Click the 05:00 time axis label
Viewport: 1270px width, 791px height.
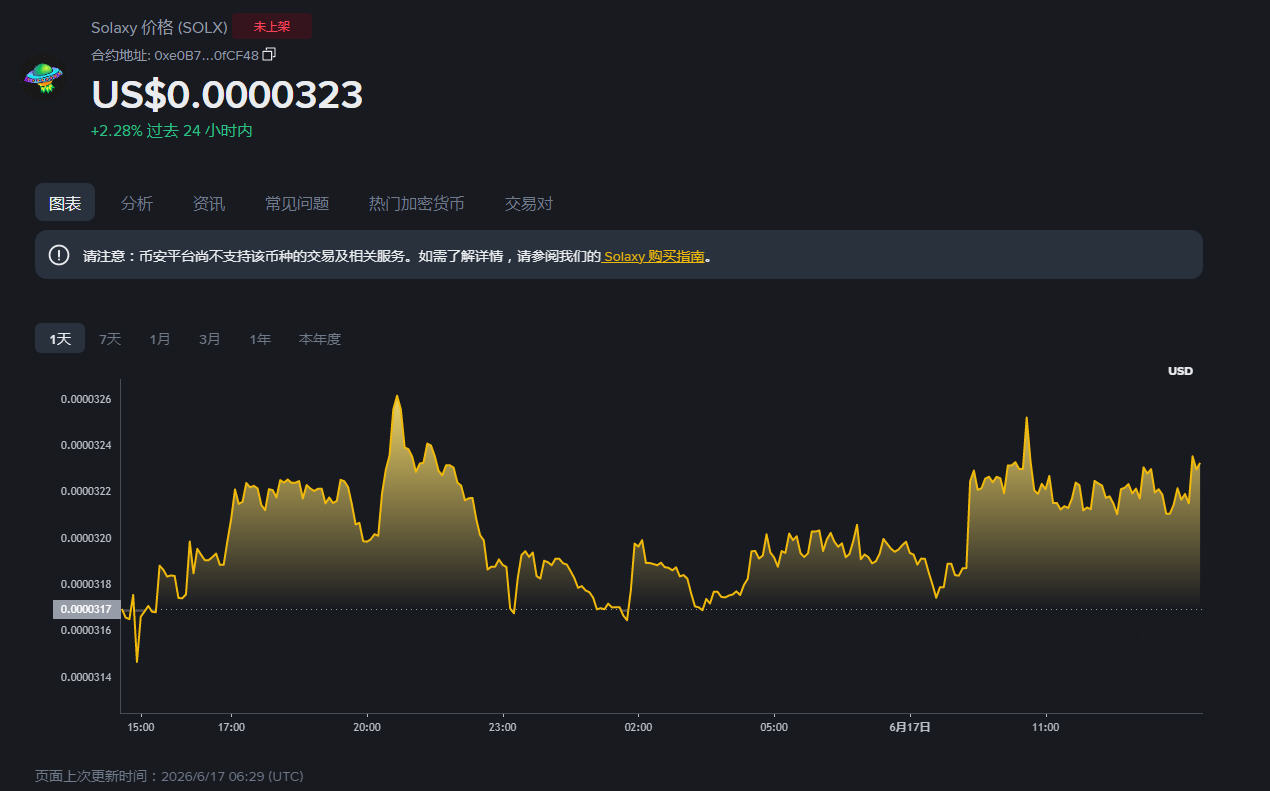pos(773,727)
